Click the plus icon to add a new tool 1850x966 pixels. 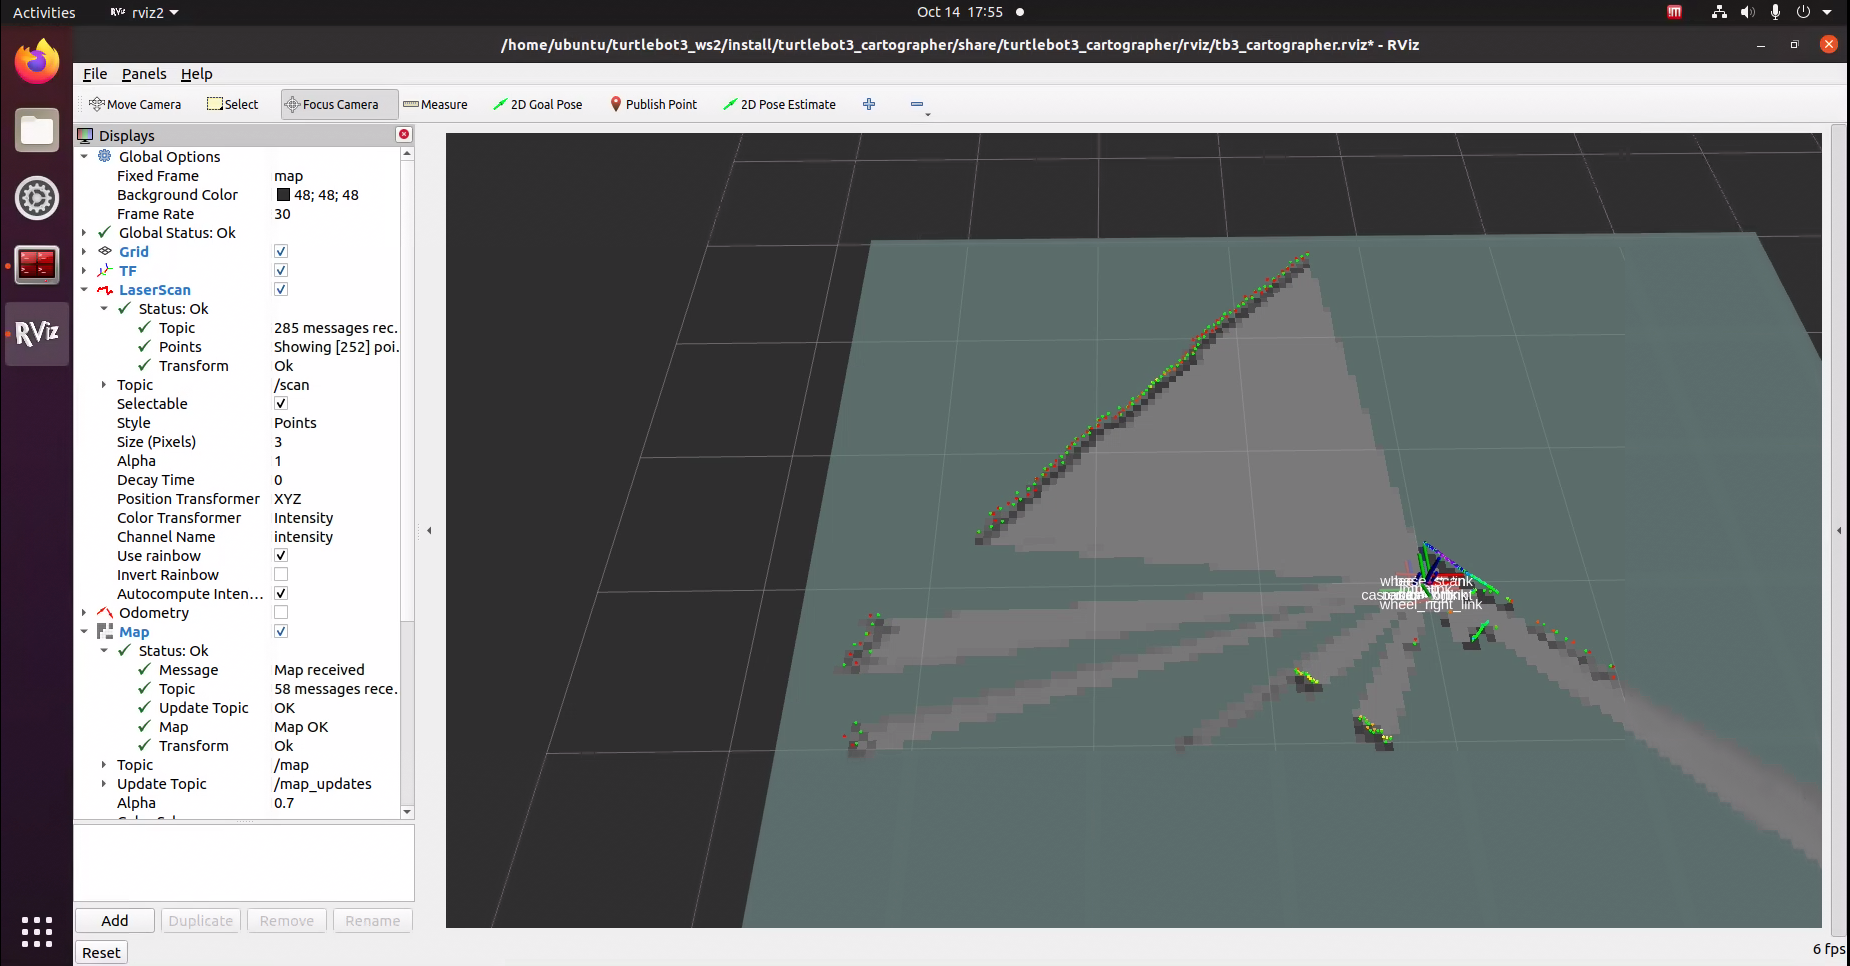tap(868, 104)
